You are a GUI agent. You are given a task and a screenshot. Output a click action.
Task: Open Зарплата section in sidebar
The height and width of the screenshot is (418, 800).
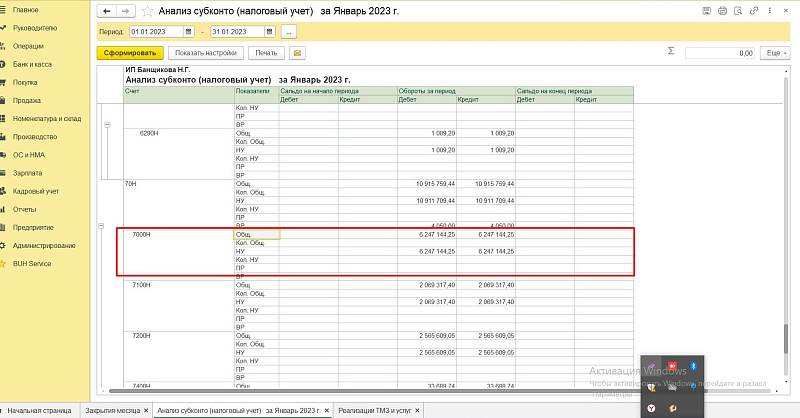[x=26, y=172]
